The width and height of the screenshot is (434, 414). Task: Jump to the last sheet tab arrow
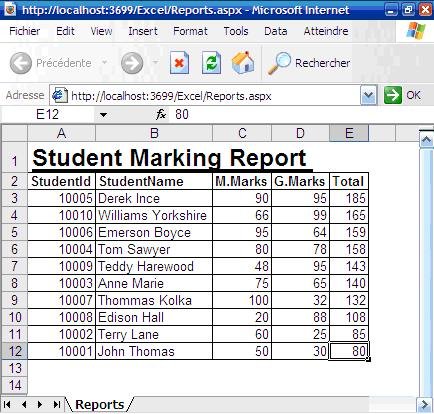pyautogui.click(x=57, y=405)
